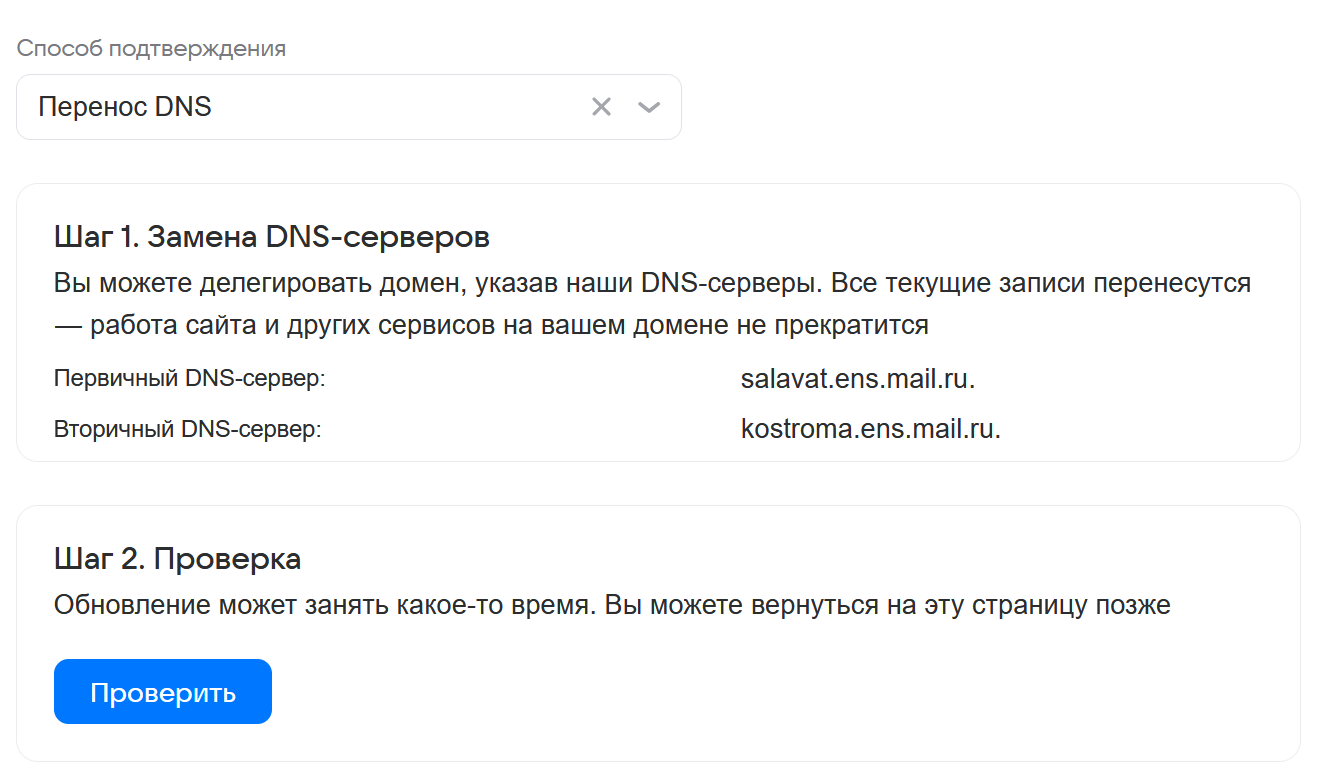Click the 'Первичный DNS-сервер:' label
Screen dimensions: 1317x779
[x=190, y=380]
